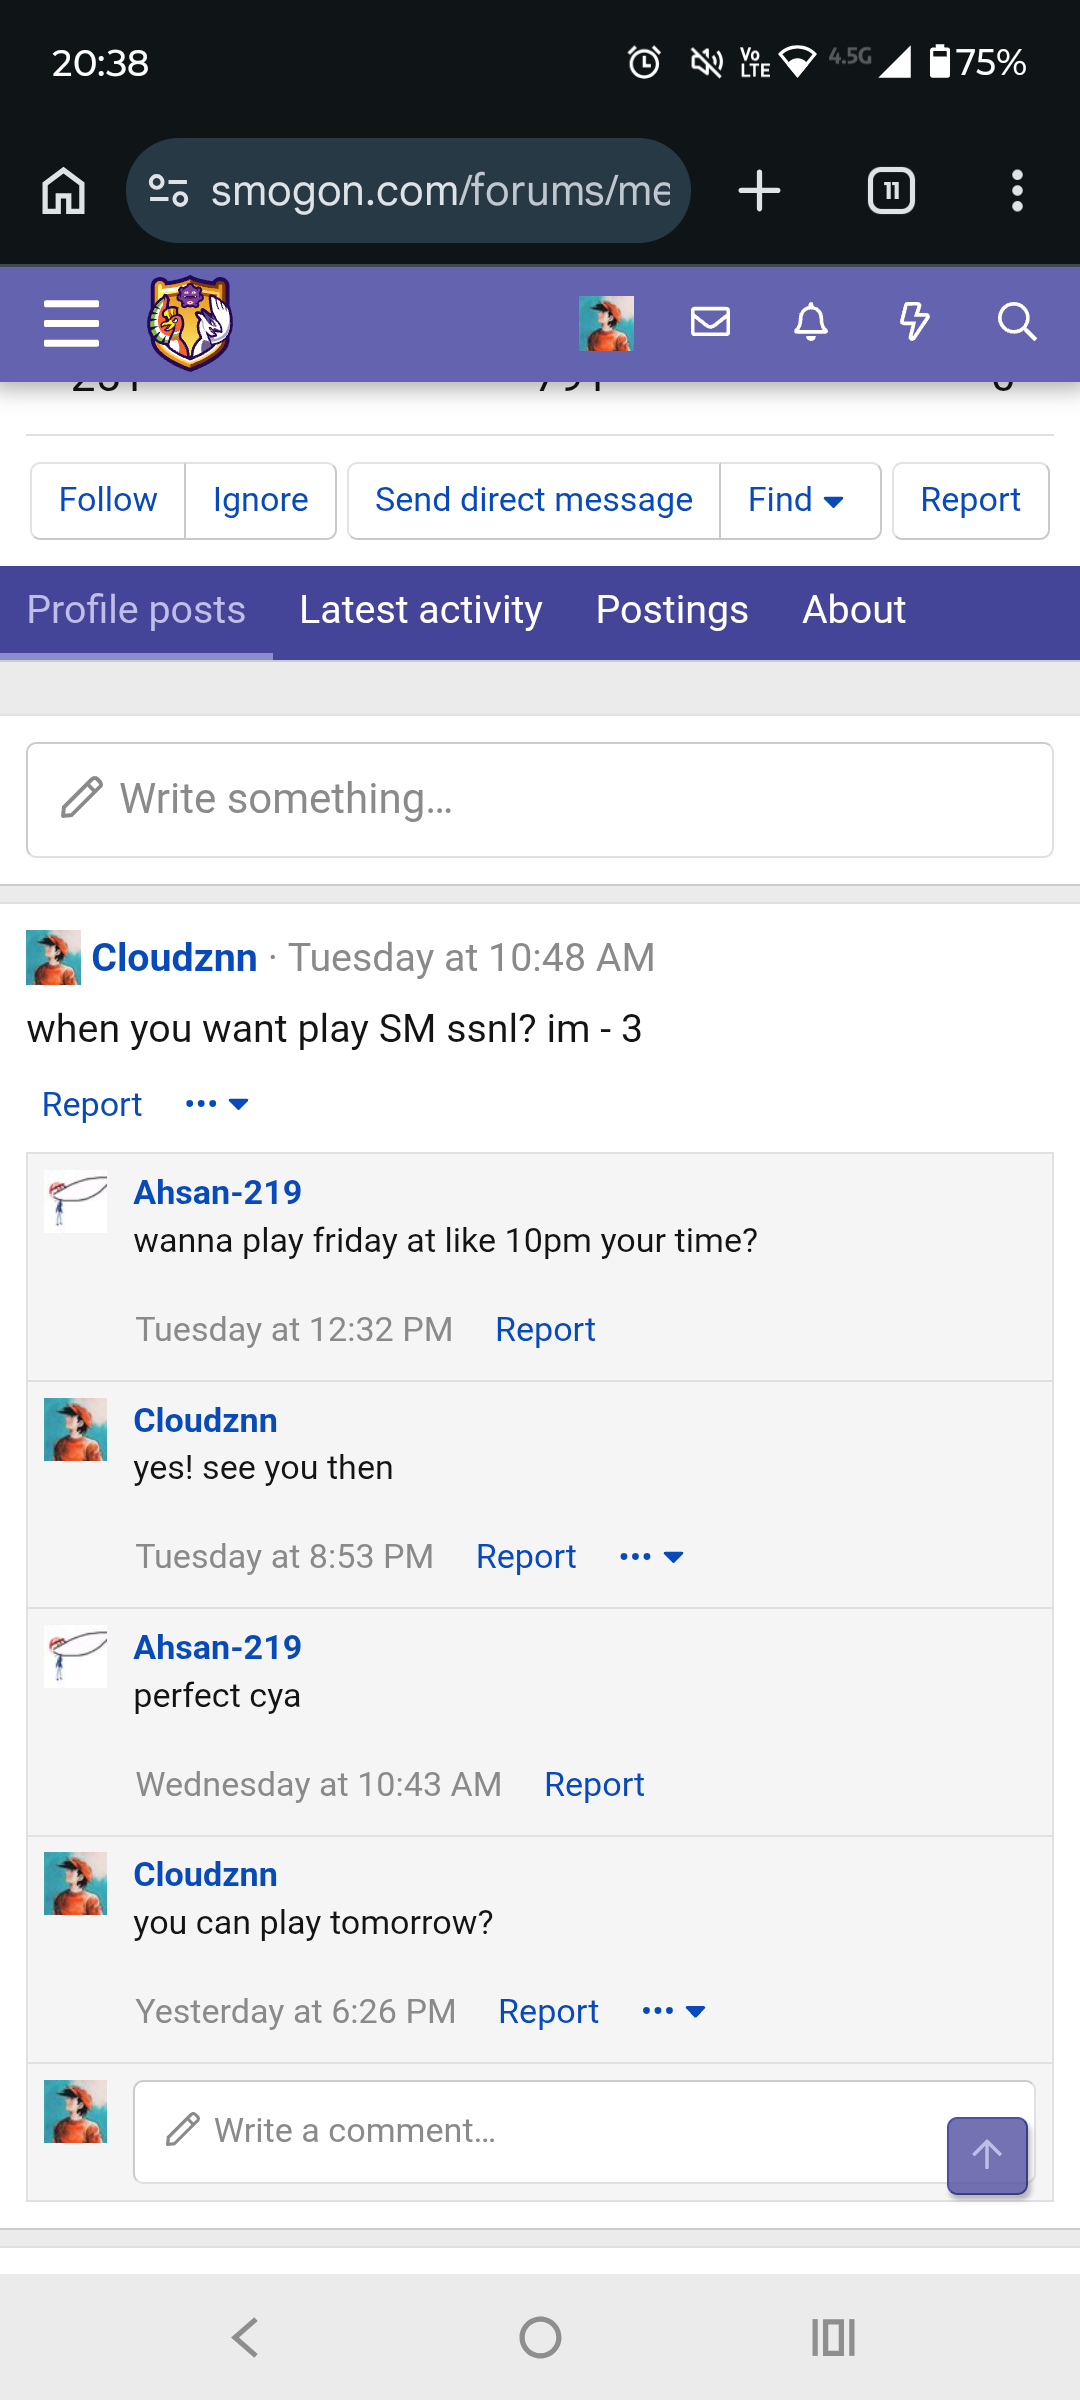Tap the 'Write a comment…' field
The width and height of the screenshot is (1080, 2400).
[x=500, y=2130]
